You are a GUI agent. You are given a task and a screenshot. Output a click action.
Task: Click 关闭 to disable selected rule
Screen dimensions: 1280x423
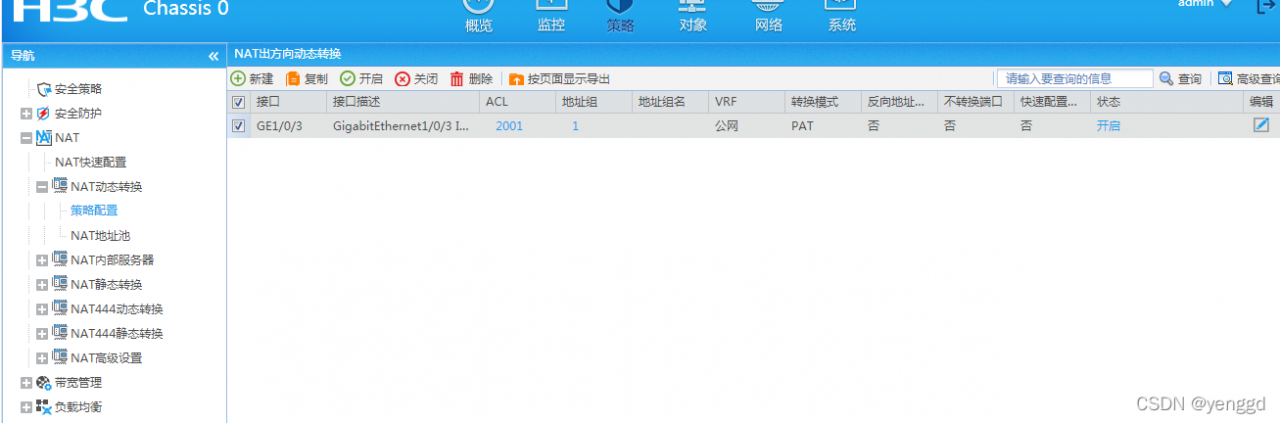[416, 79]
